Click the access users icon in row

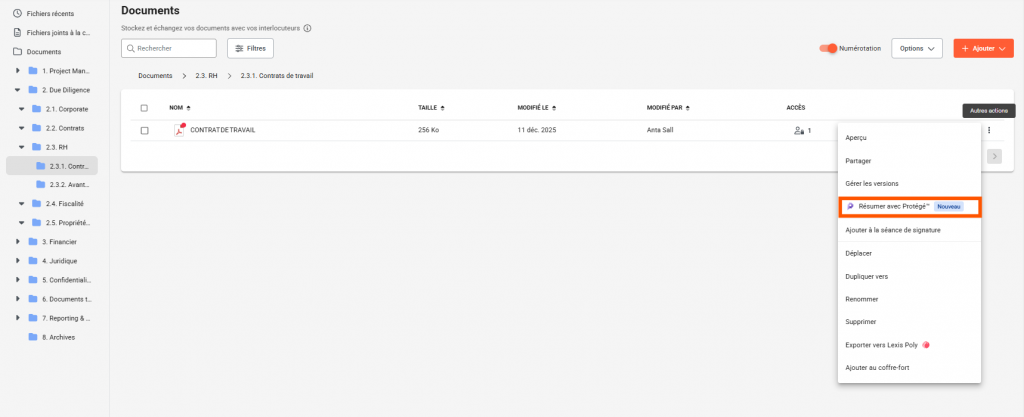(799, 130)
